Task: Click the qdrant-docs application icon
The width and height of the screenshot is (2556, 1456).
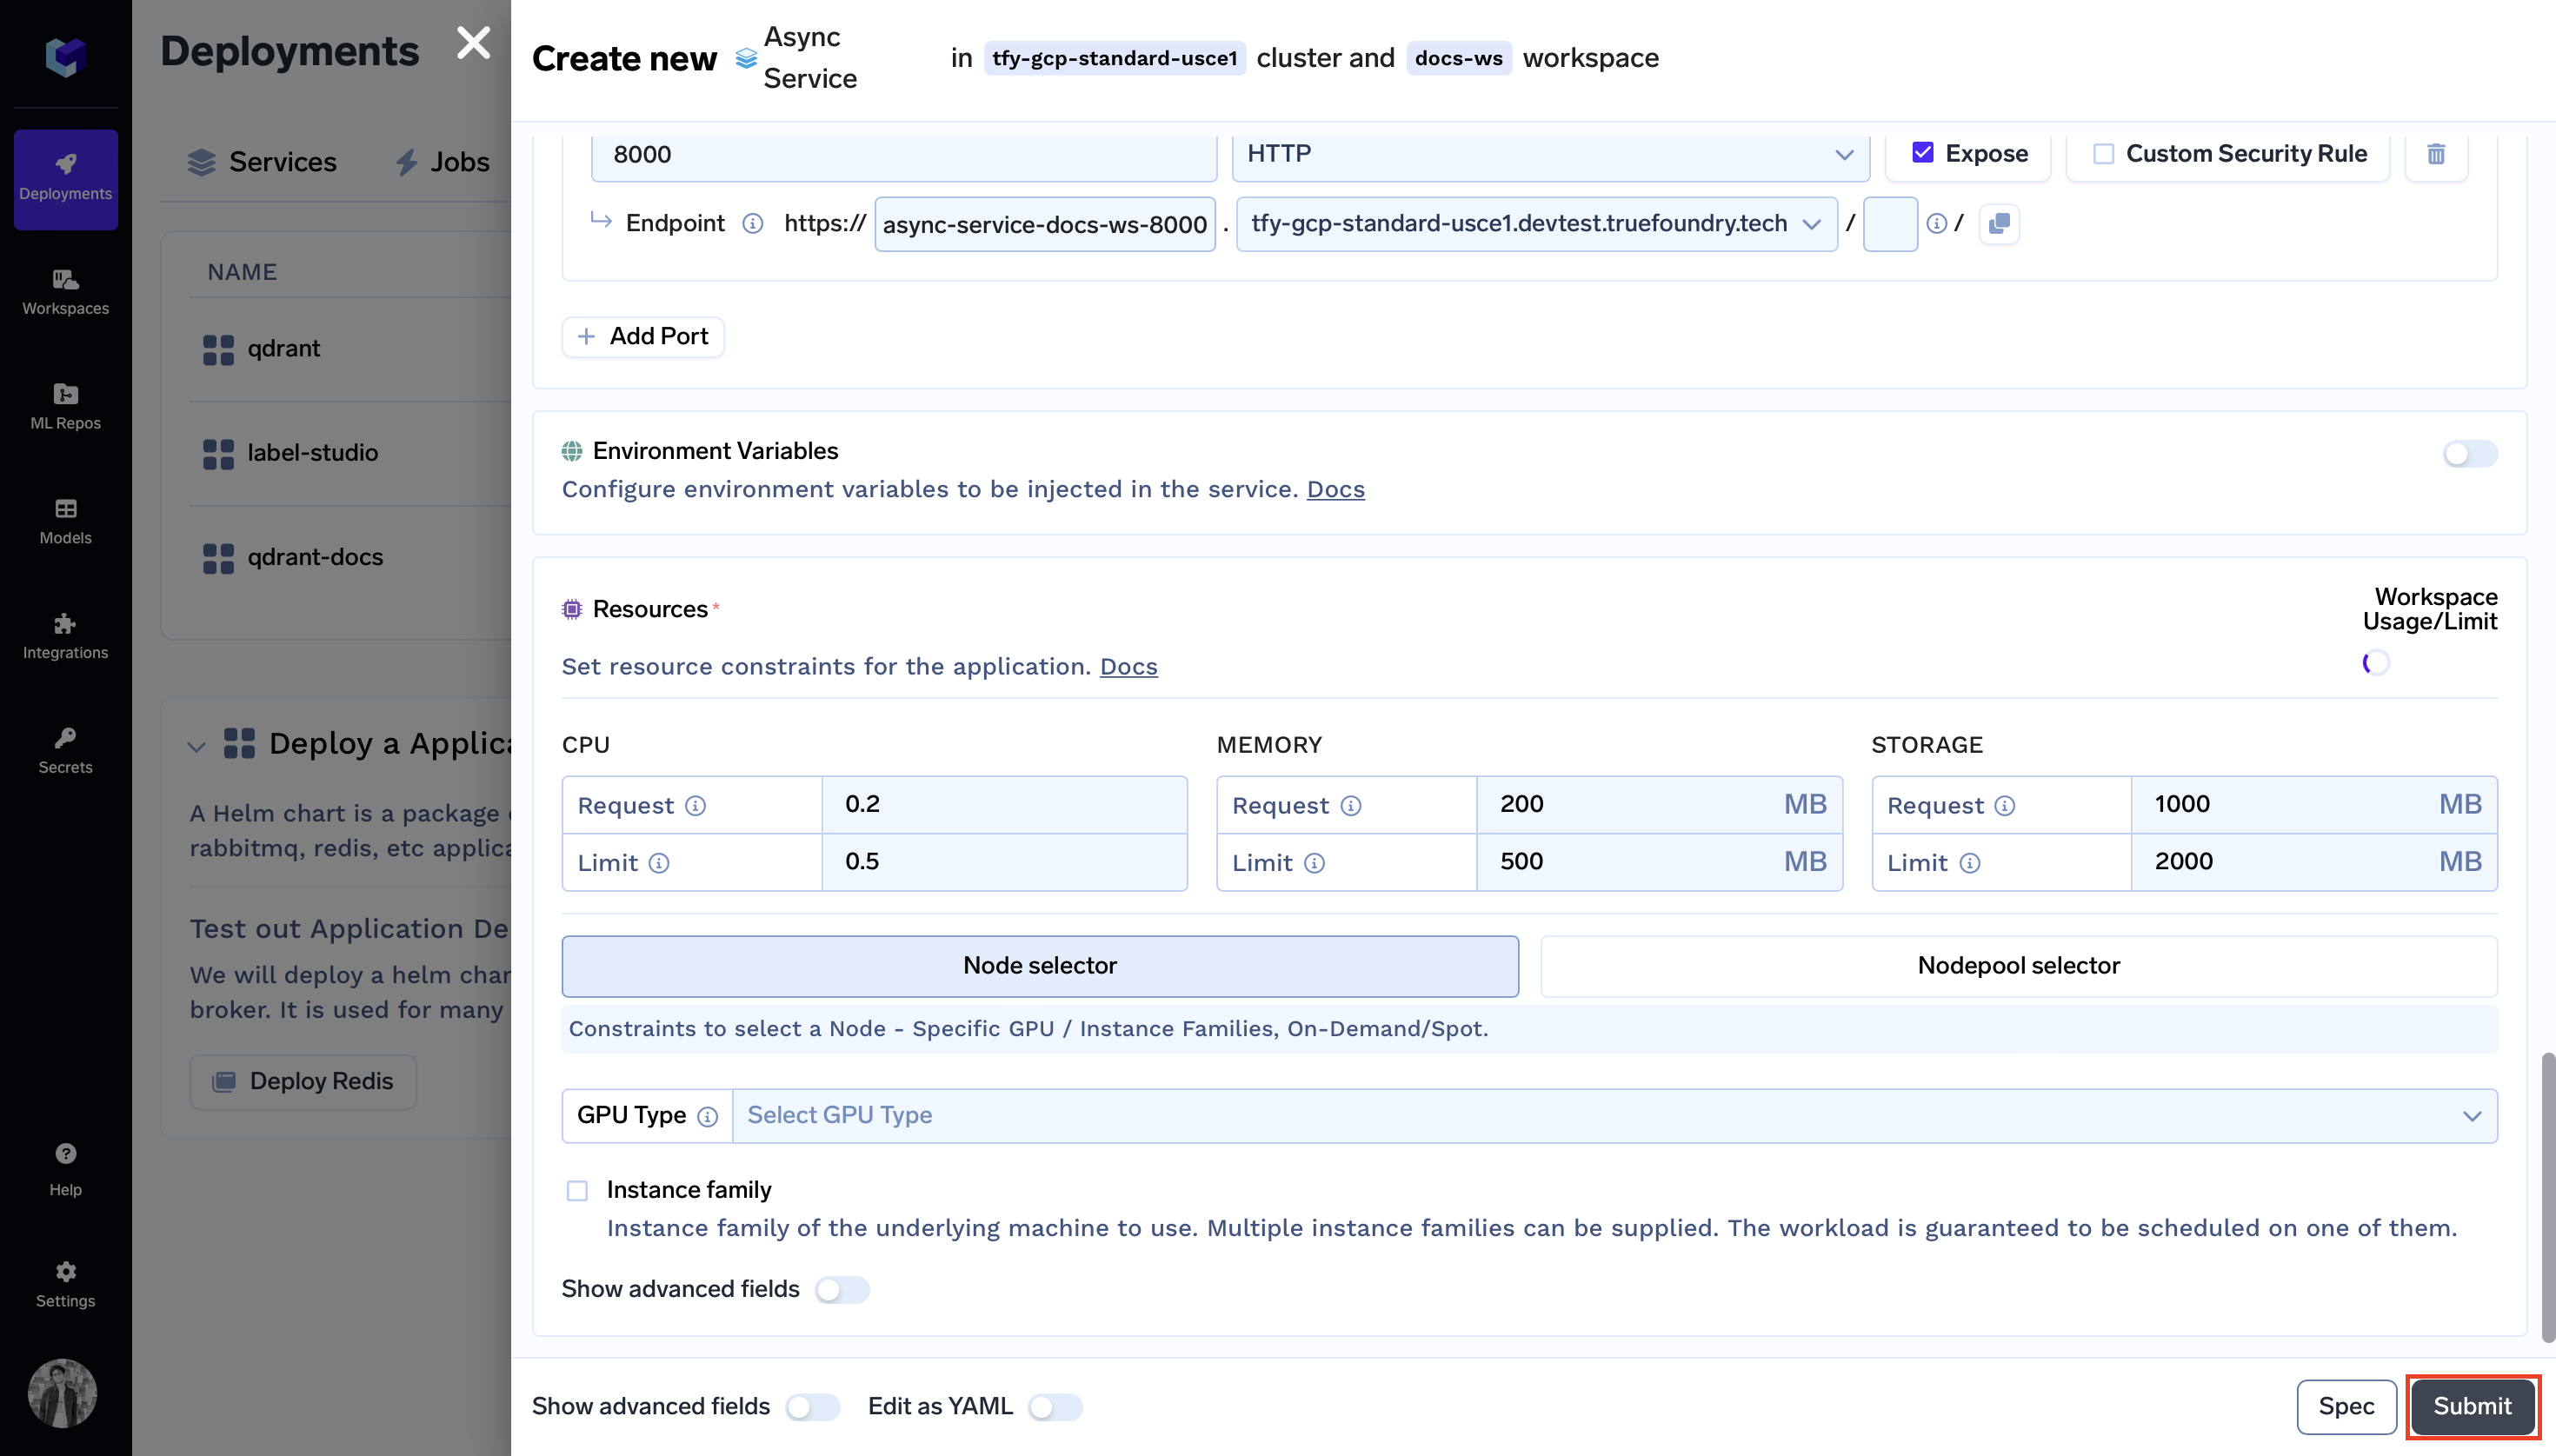Action: tap(218, 558)
